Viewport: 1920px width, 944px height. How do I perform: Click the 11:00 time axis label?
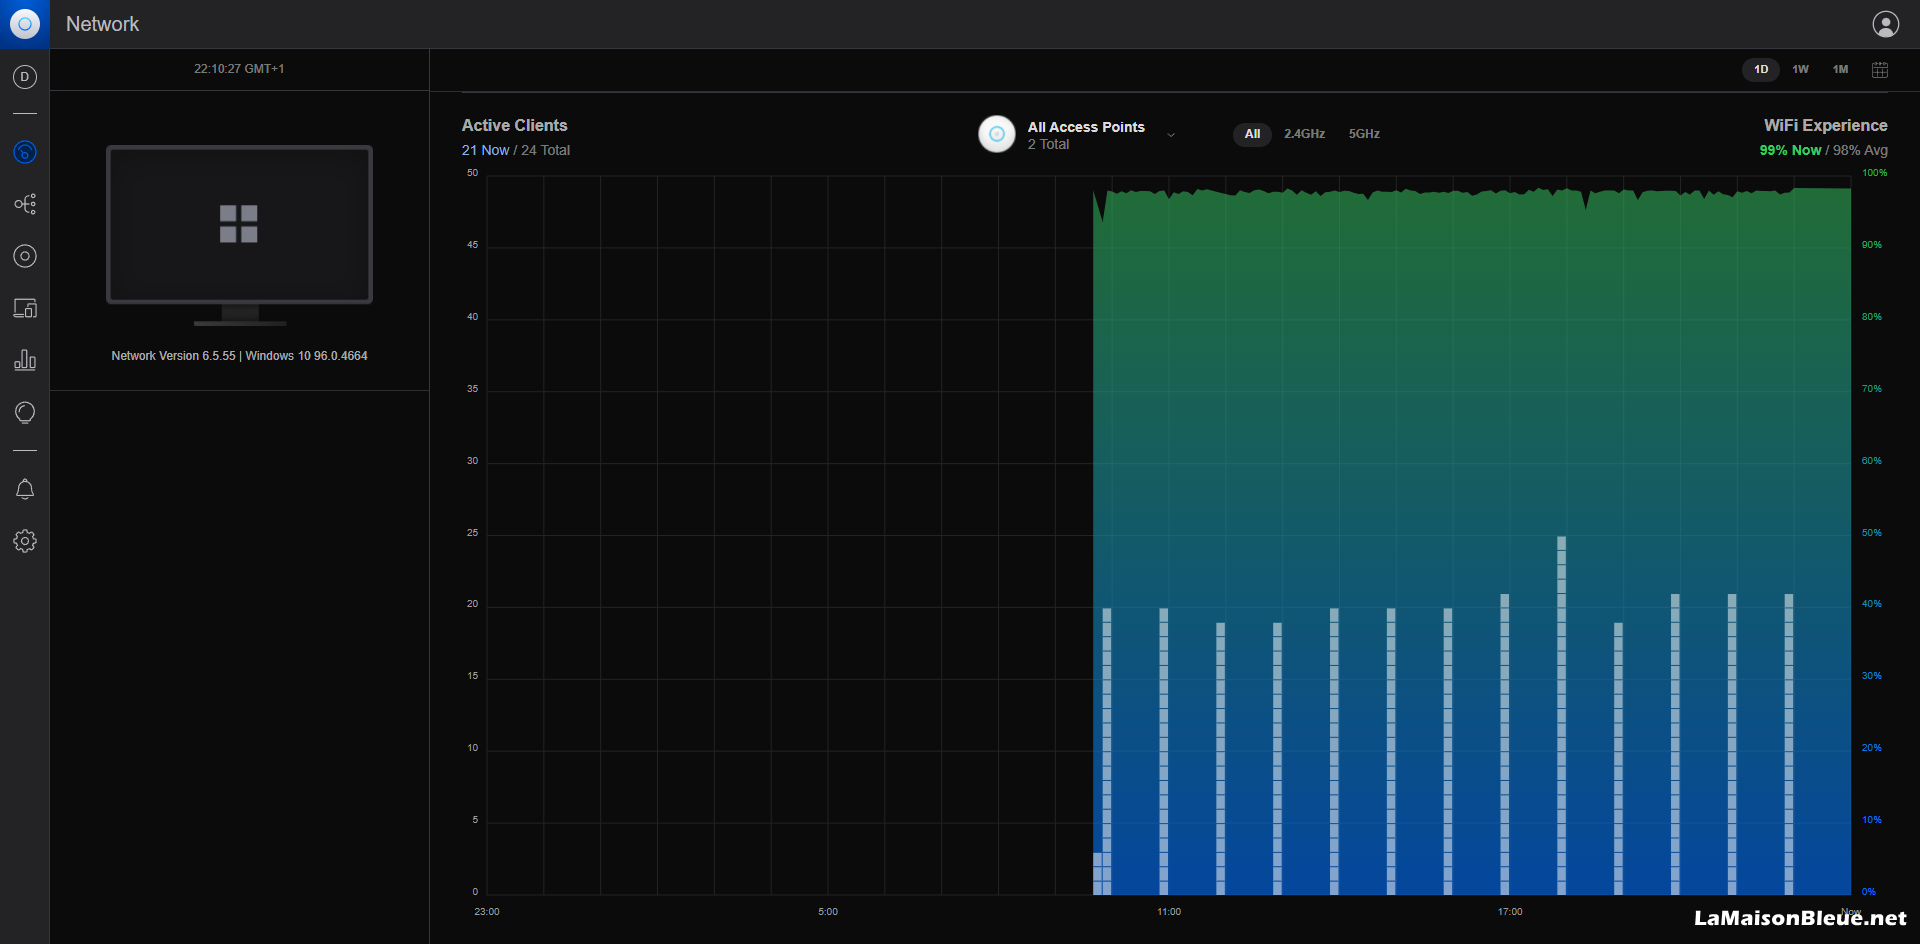pyautogui.click(x=1169, y=912)
